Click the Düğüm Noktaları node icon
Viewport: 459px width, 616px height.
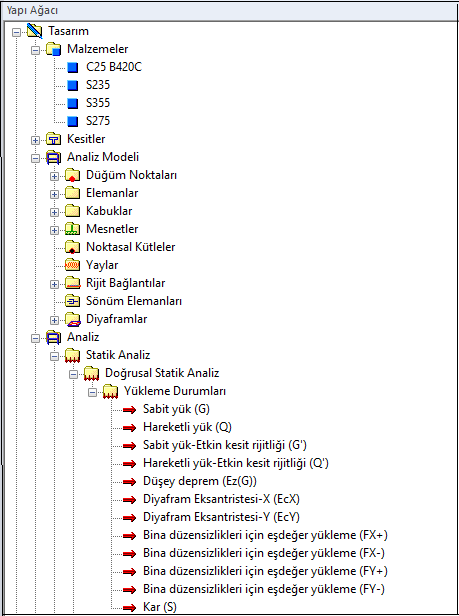pos(72,175)
